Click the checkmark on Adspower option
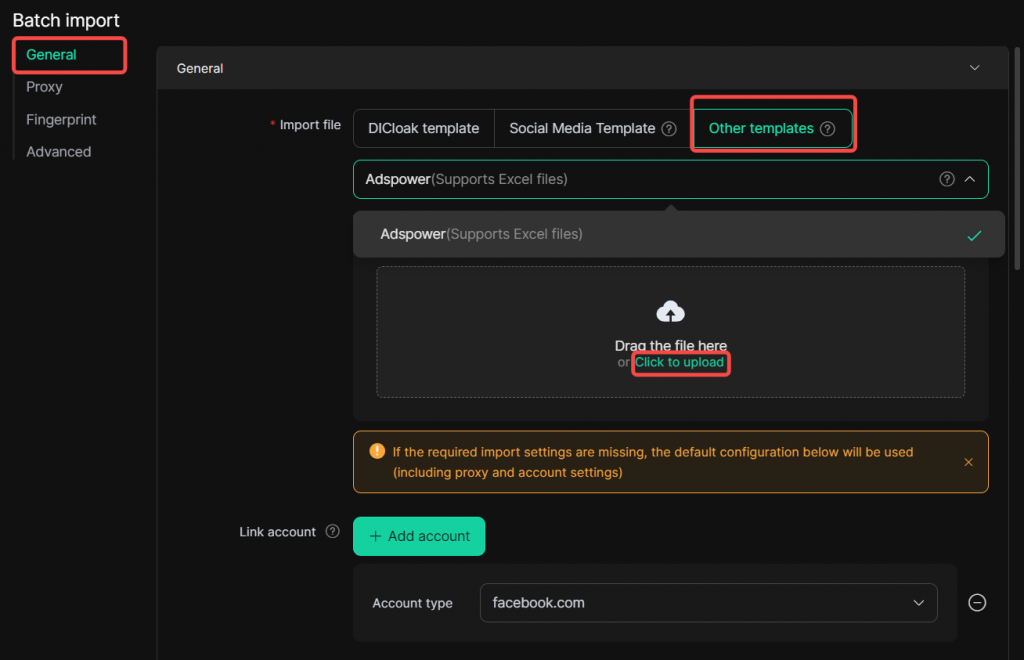 pos(974,236)
